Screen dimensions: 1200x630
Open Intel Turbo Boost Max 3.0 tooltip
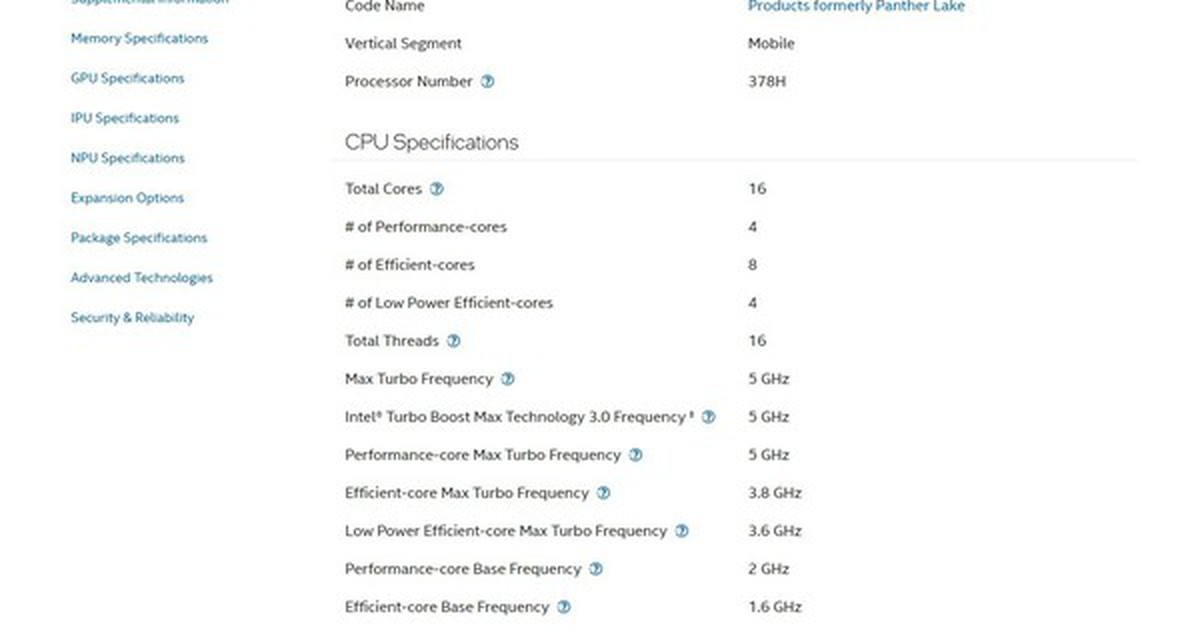point(709,417)
